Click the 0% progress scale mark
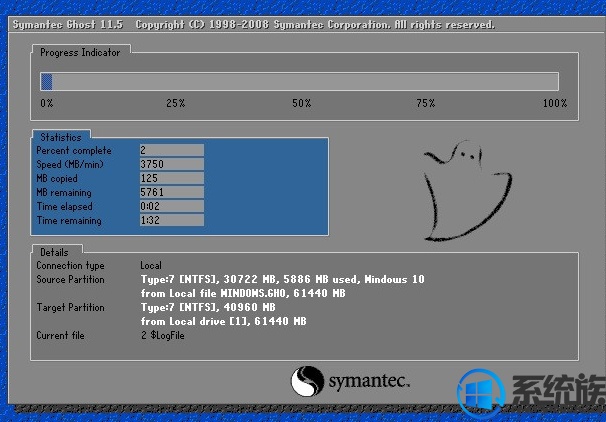The image size is (606, 422). [x=47, y=103]
